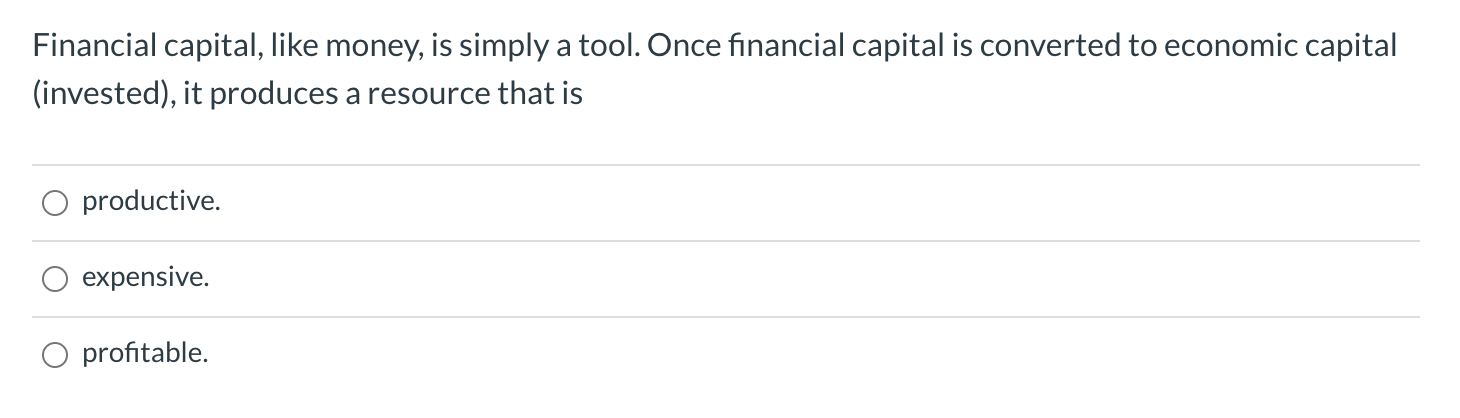Click the divider between expensive and profitable
This screenshot has height=418, width=1460.
coord(726,317)
